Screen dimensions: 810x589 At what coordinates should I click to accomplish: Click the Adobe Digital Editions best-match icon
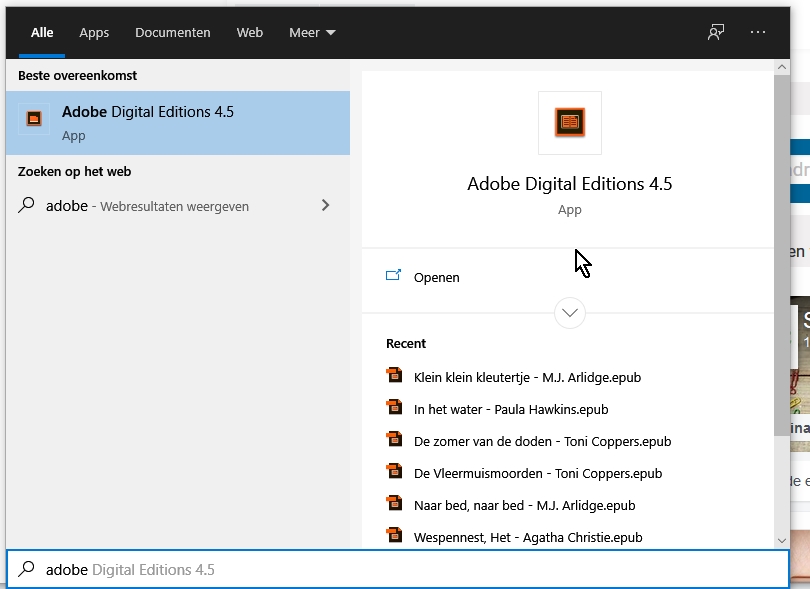(34, 119)
